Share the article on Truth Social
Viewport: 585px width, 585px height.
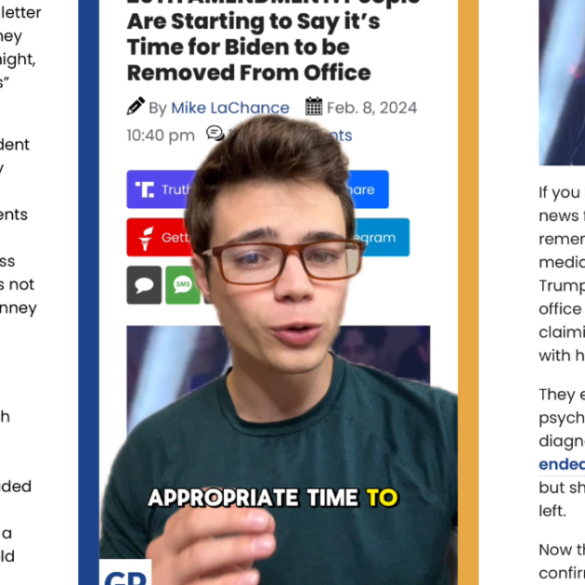(x=160, y=189)
